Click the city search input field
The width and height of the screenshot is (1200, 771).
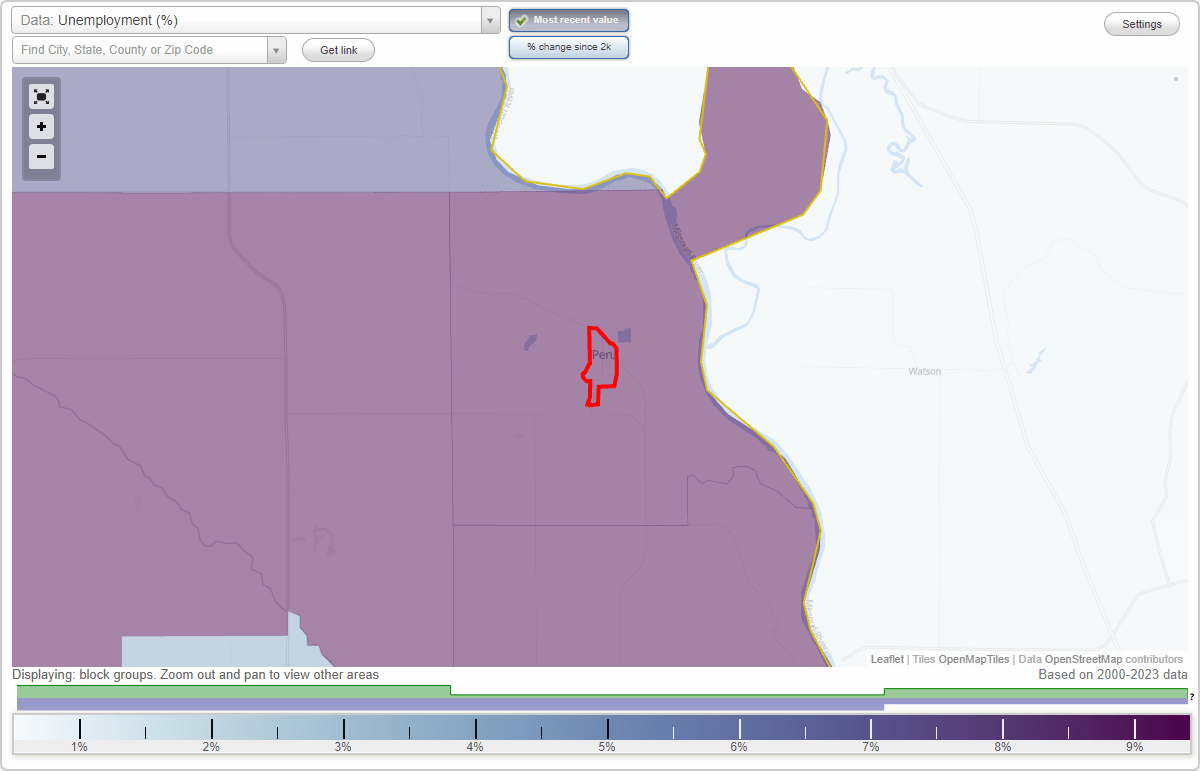(140, 50)
